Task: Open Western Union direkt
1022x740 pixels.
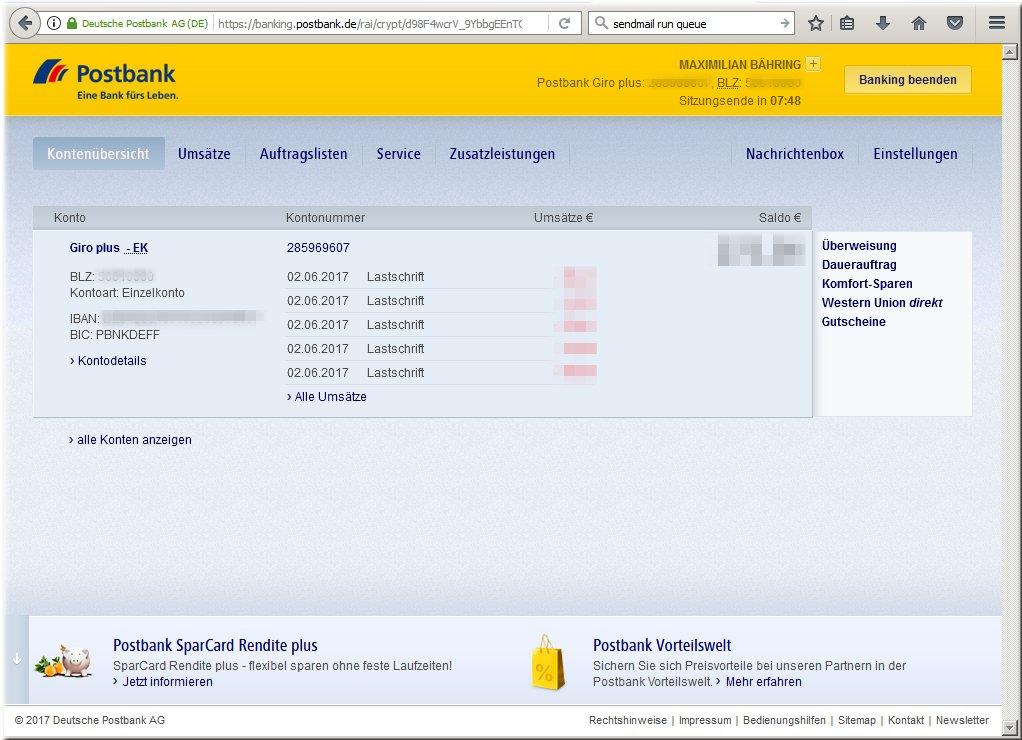Action: [882, 303]
